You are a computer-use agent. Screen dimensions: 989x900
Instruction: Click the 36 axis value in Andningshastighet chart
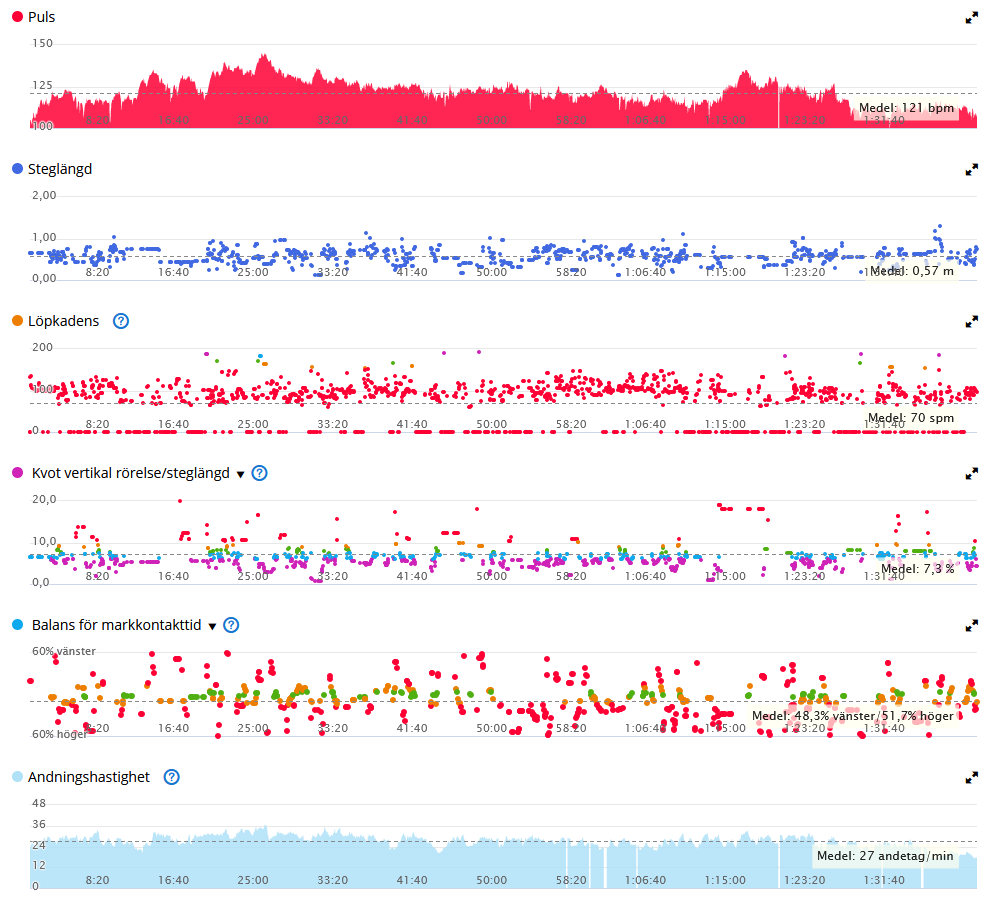tap(39, 824)
